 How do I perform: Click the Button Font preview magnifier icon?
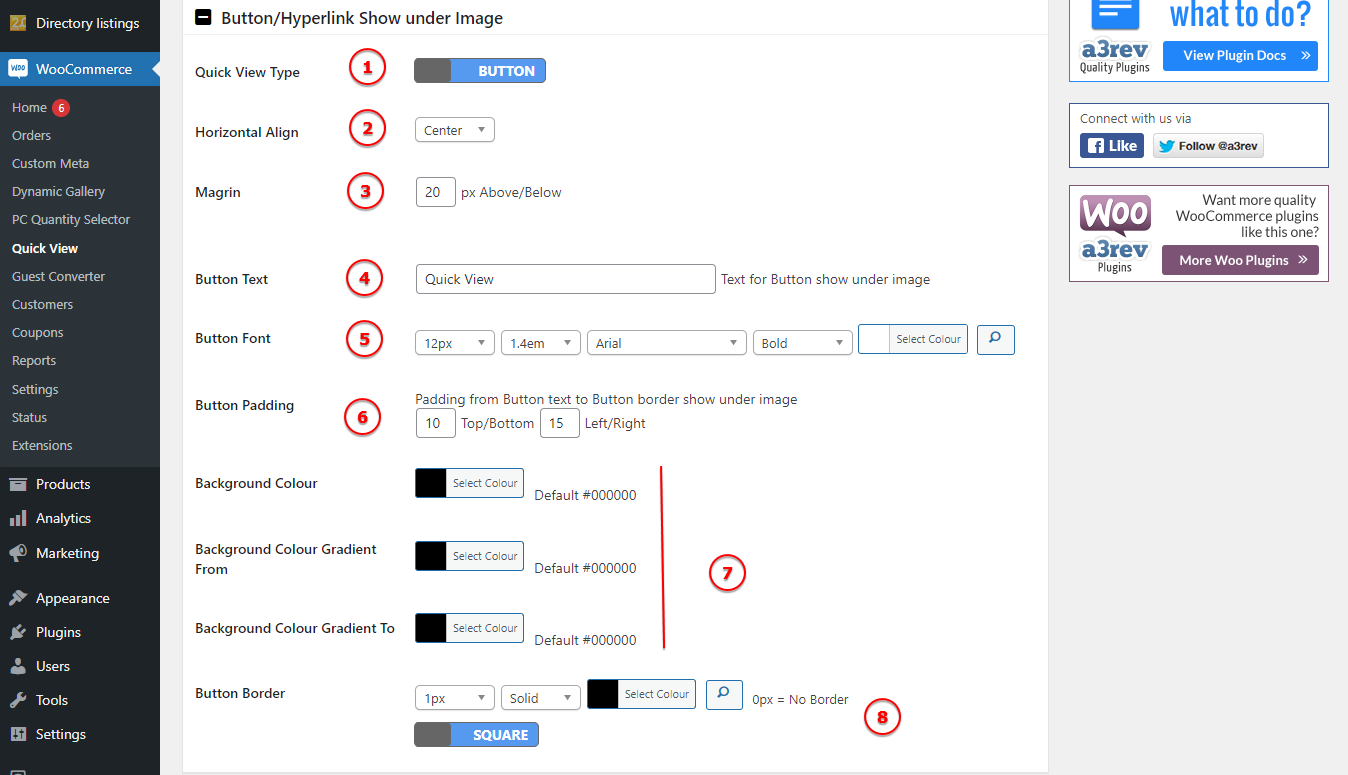995,339
